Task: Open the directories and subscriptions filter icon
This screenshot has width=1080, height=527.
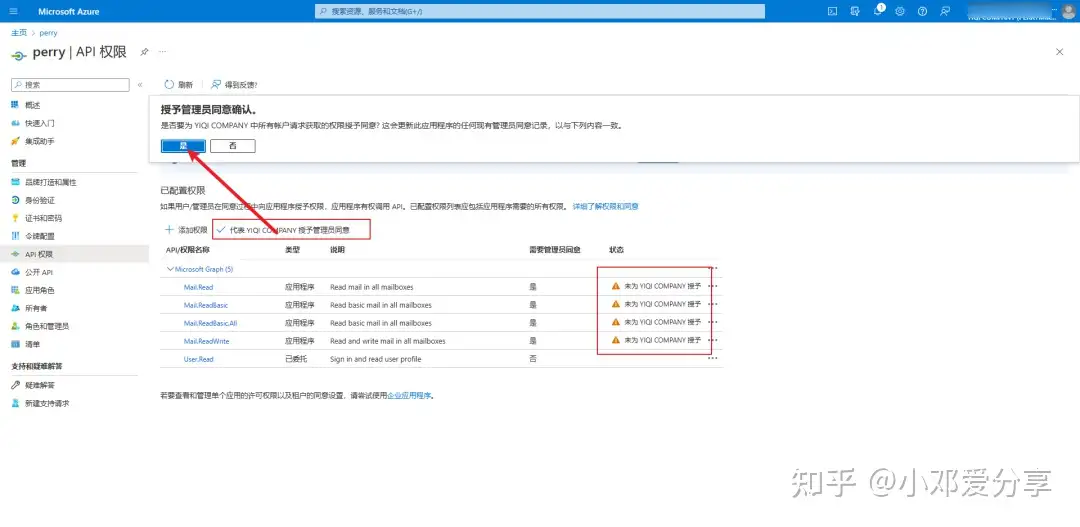Action: coord(855,11)
